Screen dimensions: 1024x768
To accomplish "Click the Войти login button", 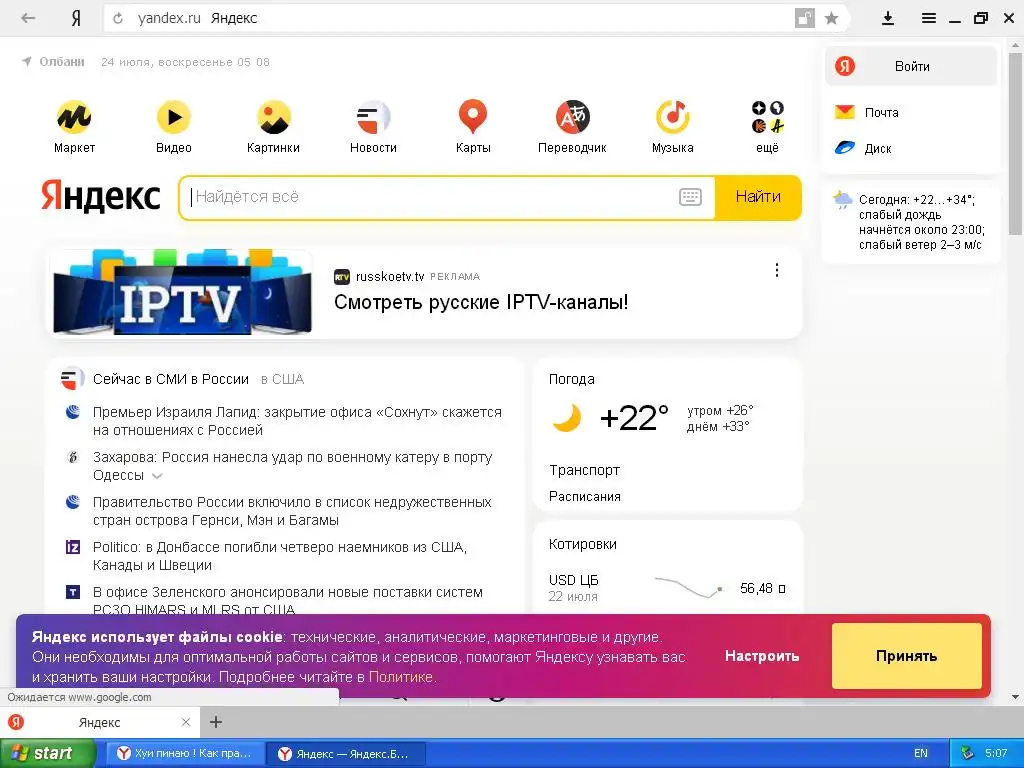I will coord(911,66).
